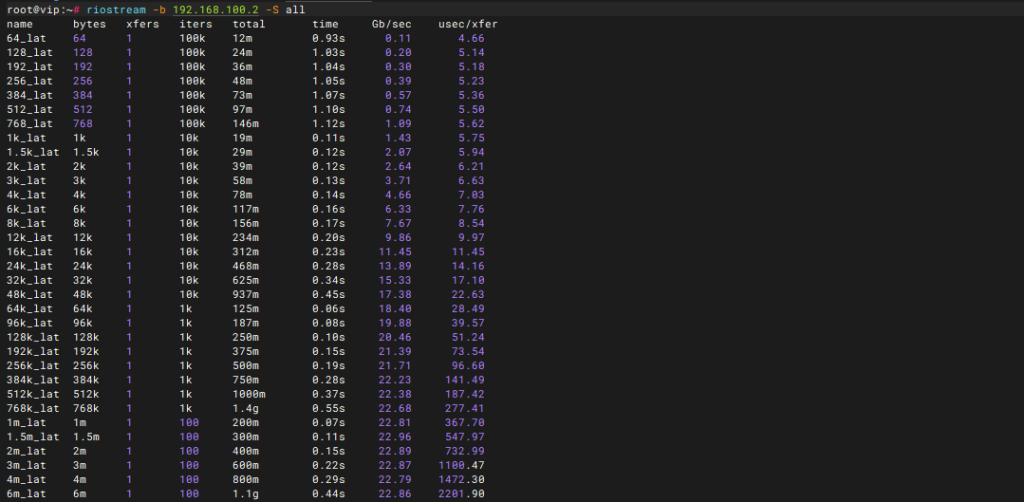This screenshot has width=1024, height=502.
Task: Click the 'name' column header
Action: (20, 23)
